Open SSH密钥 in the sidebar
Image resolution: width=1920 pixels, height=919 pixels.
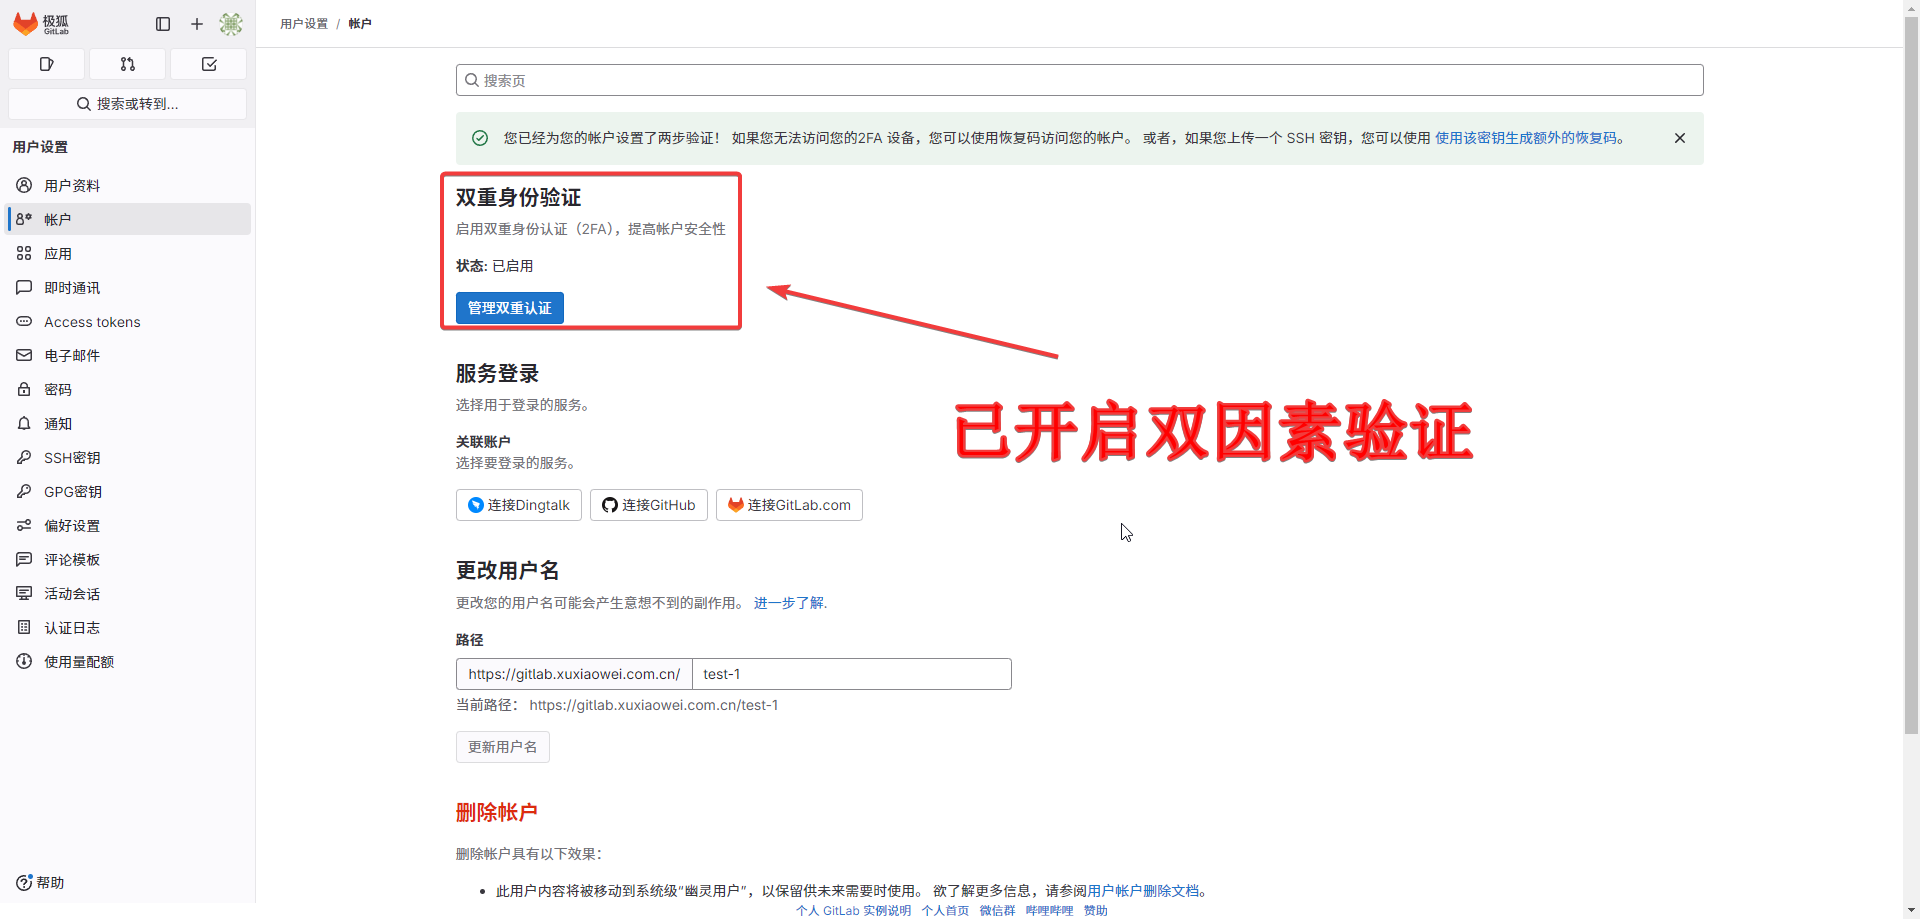pyautogui.click(x=72, y=458)
